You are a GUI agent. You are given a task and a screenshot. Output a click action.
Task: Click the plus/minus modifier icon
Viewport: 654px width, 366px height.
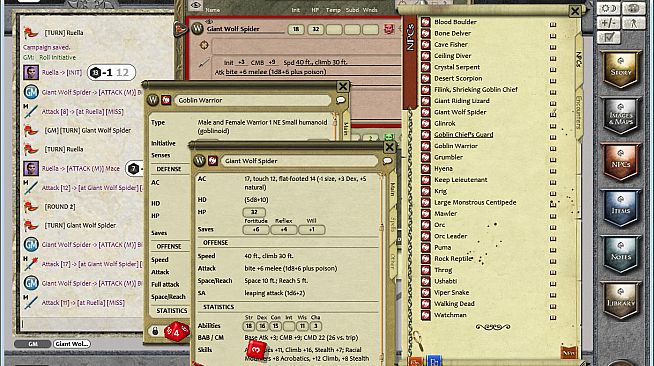coord(609,23)
